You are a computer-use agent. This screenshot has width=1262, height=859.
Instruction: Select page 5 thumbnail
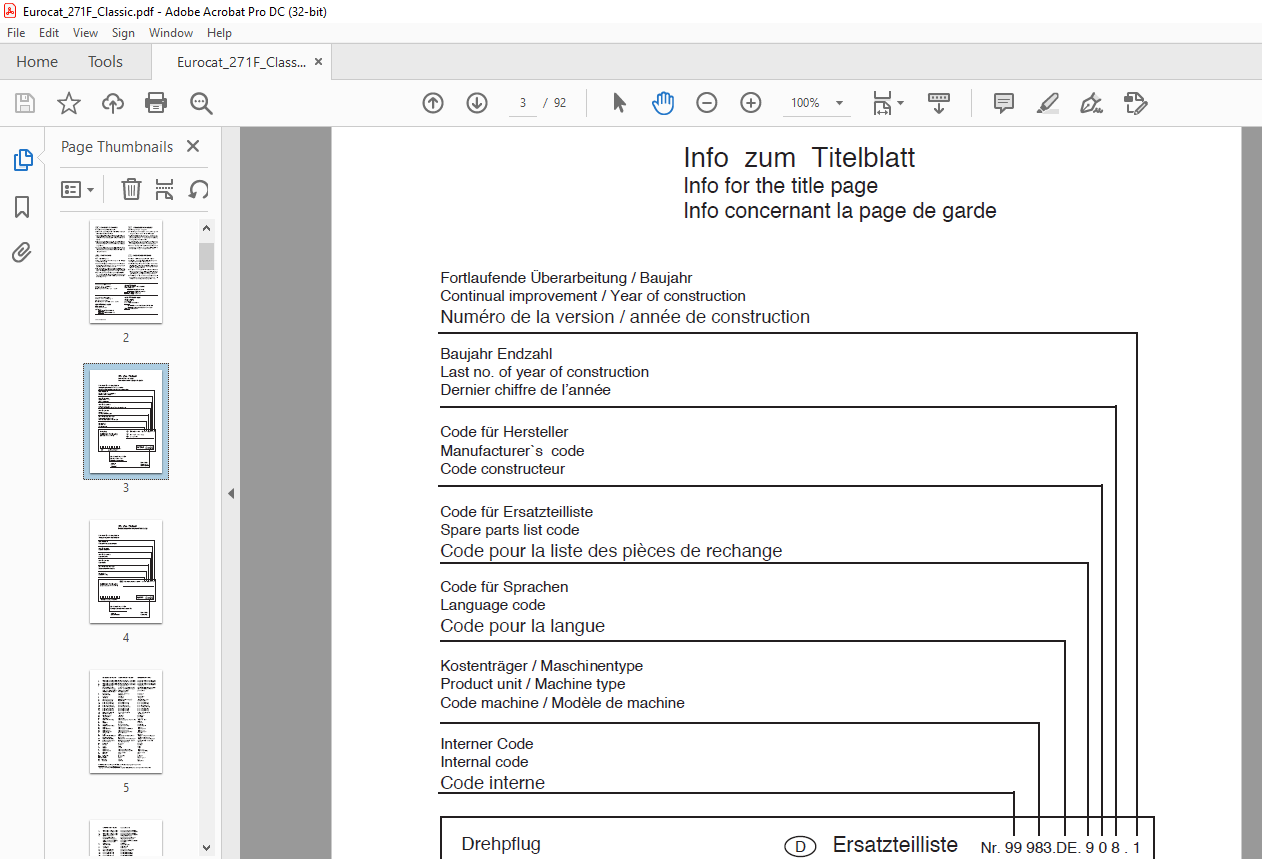click(126, 721)
